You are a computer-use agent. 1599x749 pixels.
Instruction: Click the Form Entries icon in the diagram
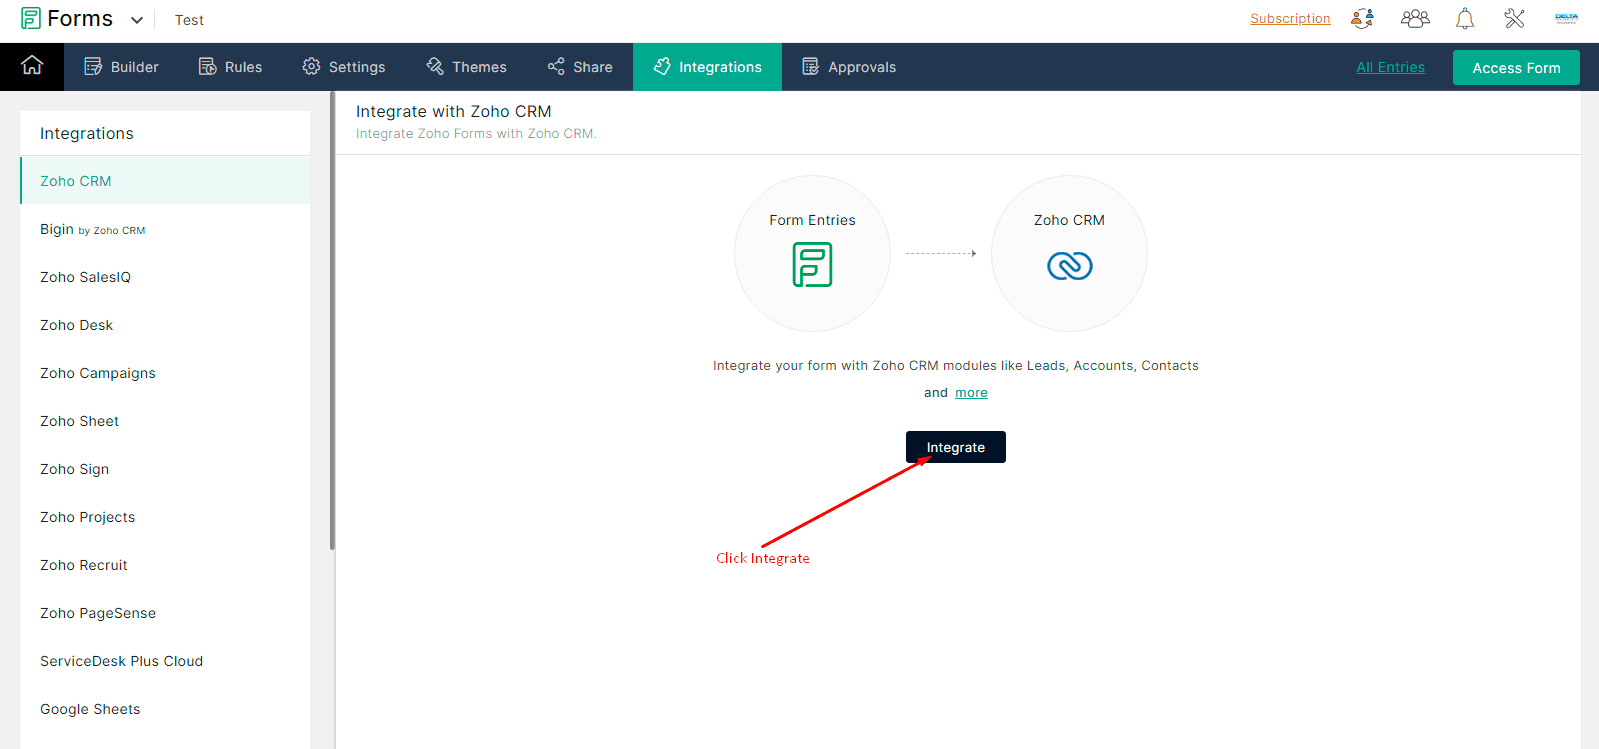(812, 265)
